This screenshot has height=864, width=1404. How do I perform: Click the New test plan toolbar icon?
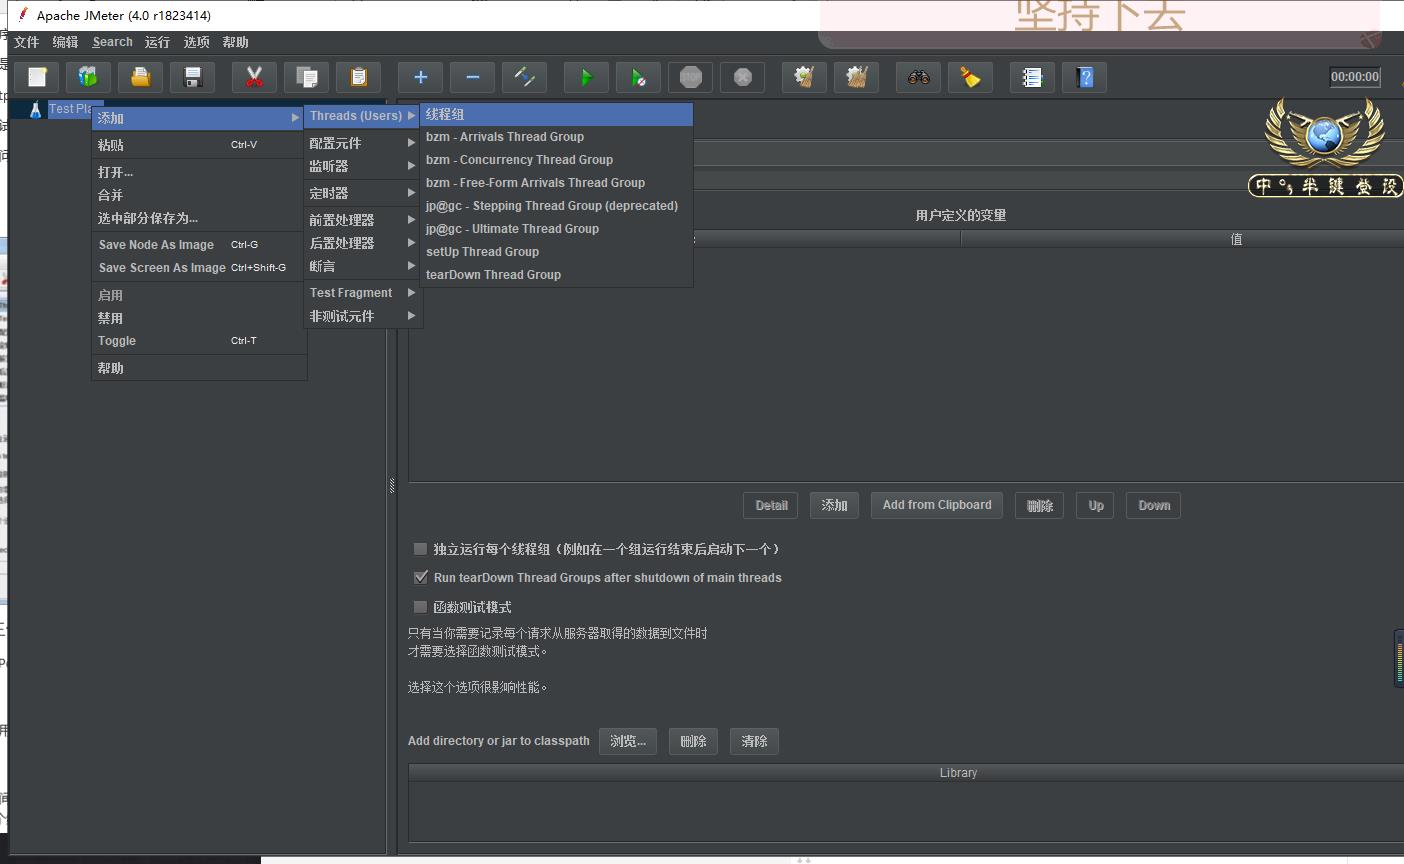[x=37, y=77]
